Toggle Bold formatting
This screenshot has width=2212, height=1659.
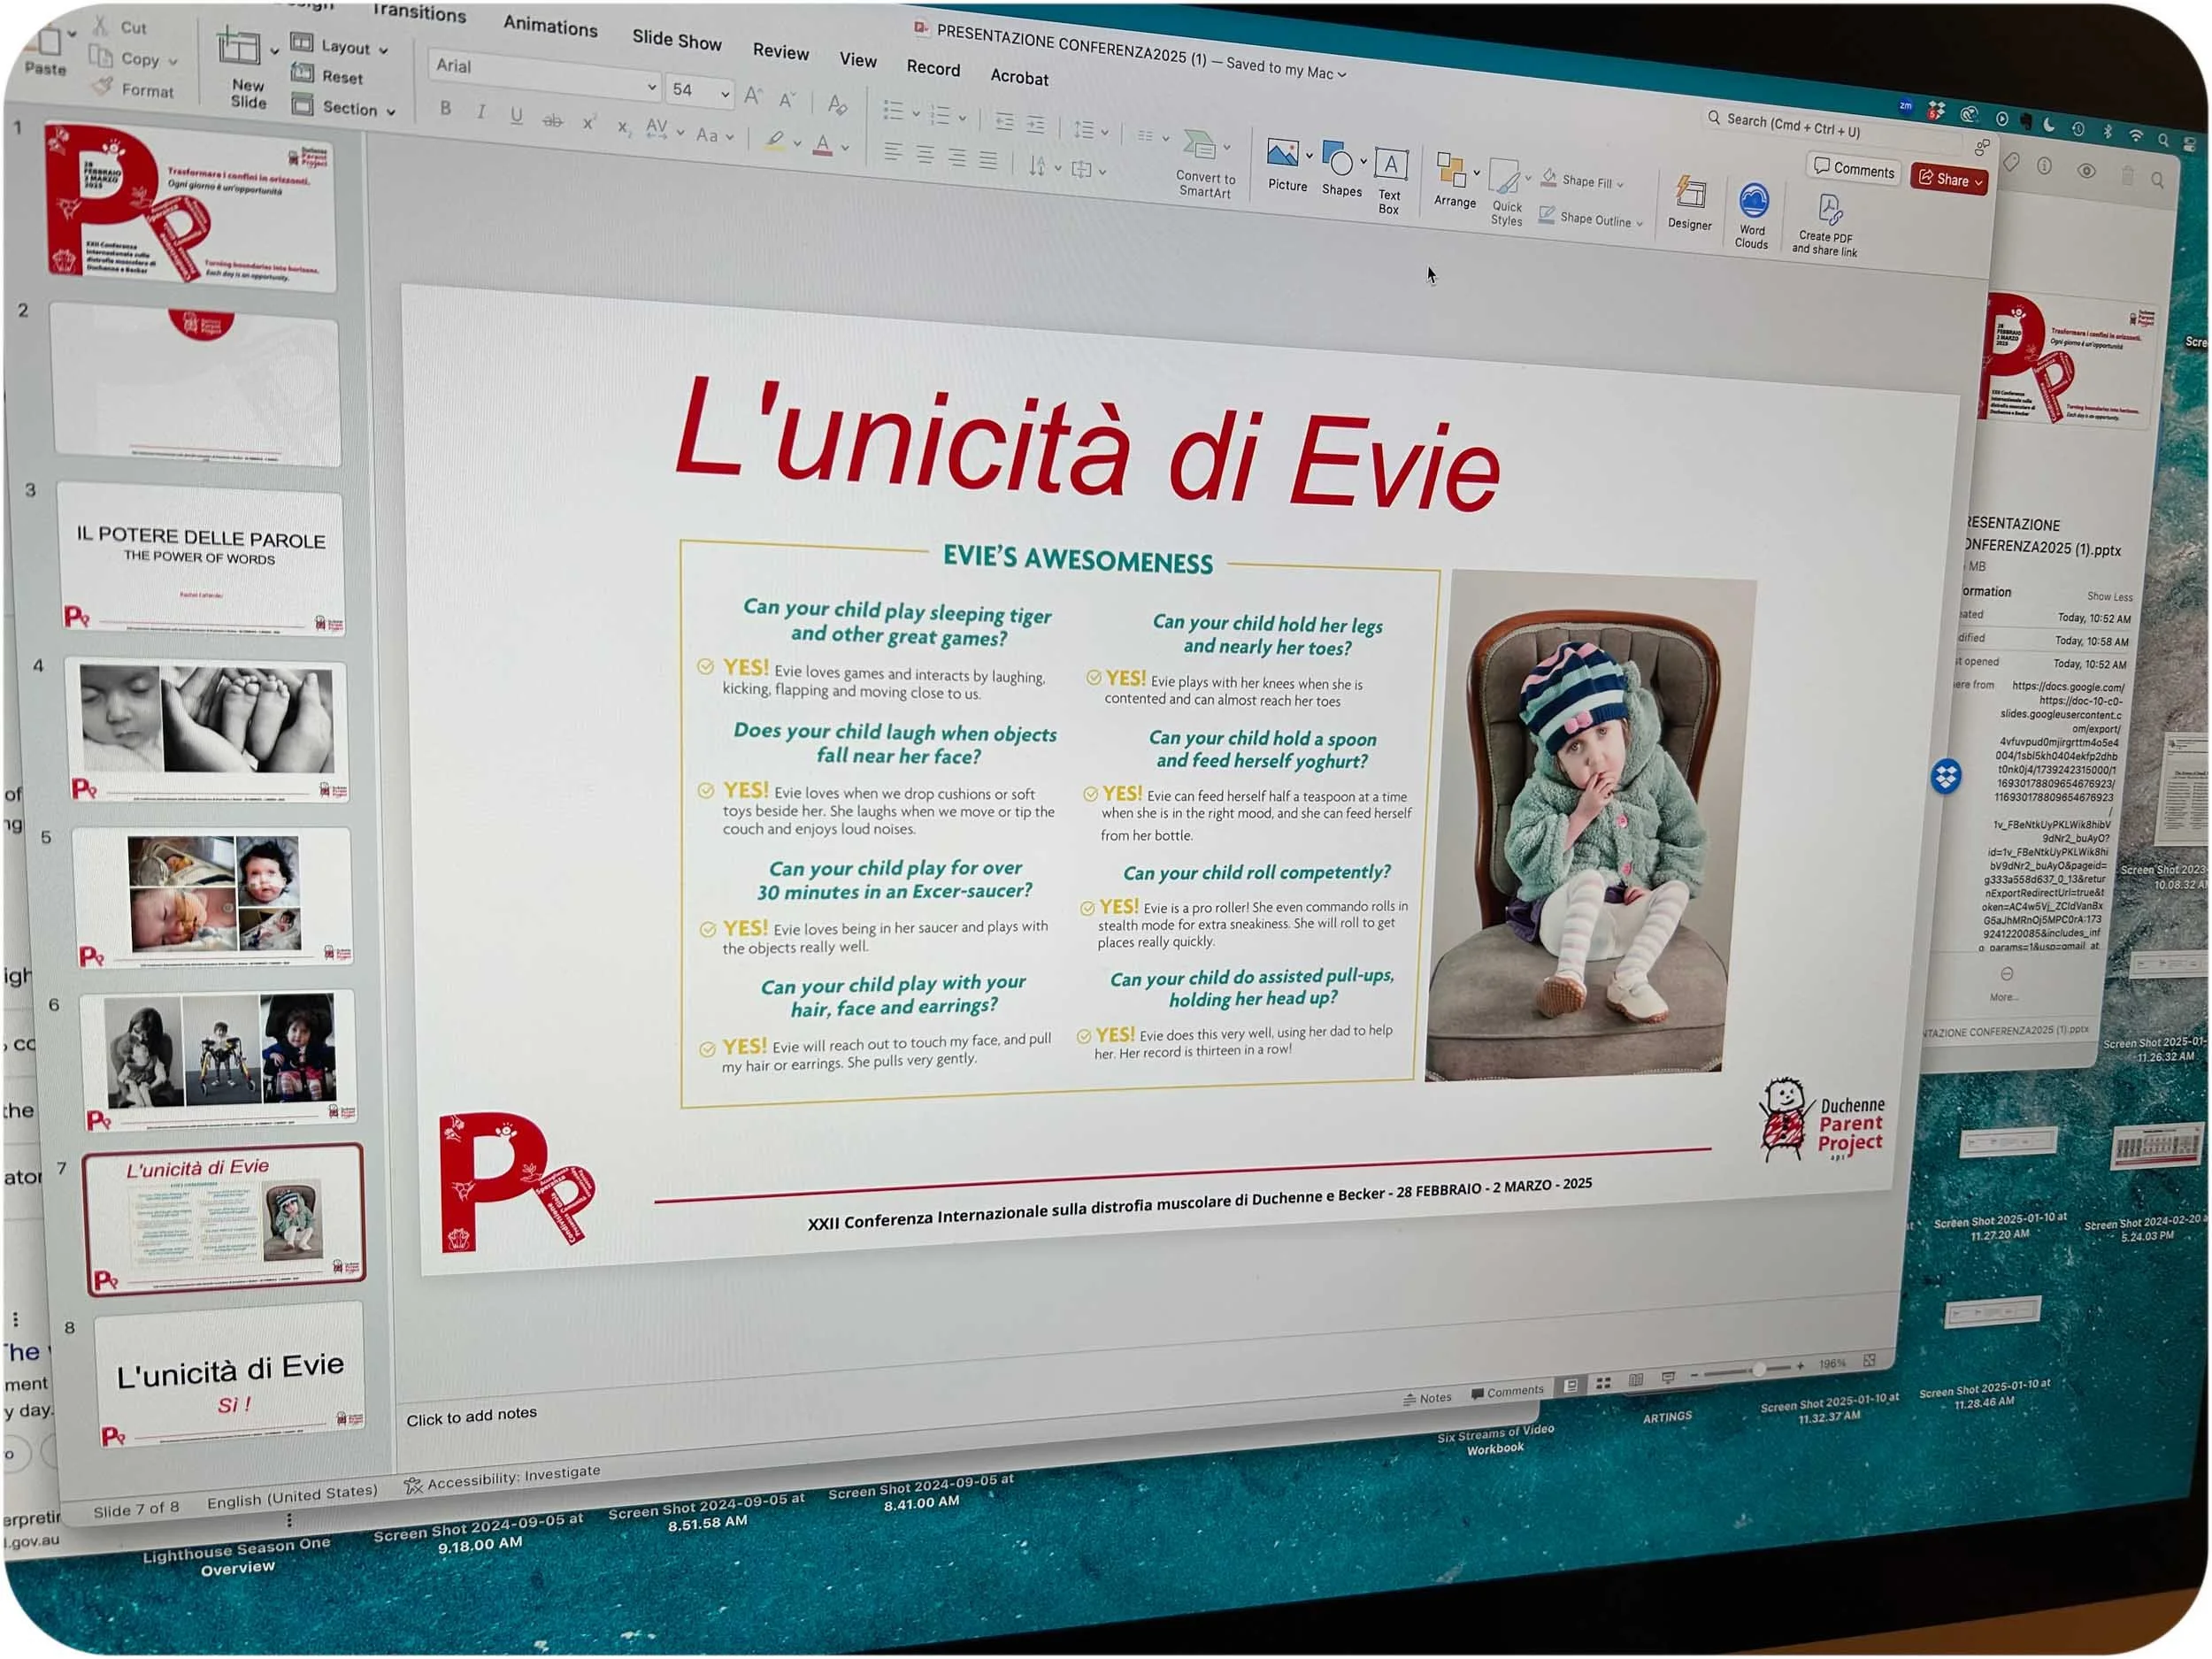[x=445, y=108]
